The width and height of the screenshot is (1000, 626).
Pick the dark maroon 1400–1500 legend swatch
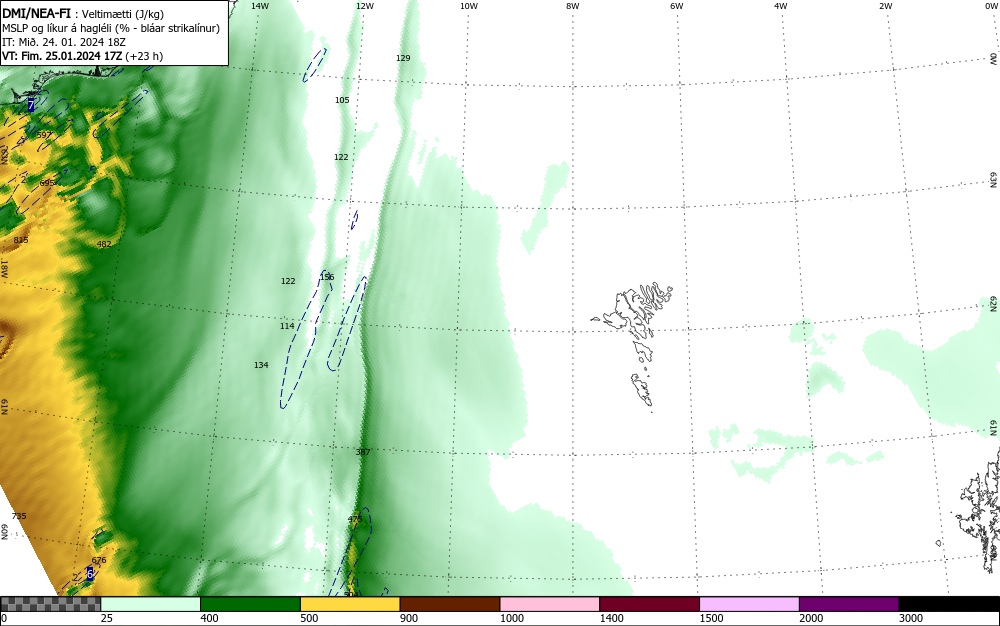[x=649, y=604]
